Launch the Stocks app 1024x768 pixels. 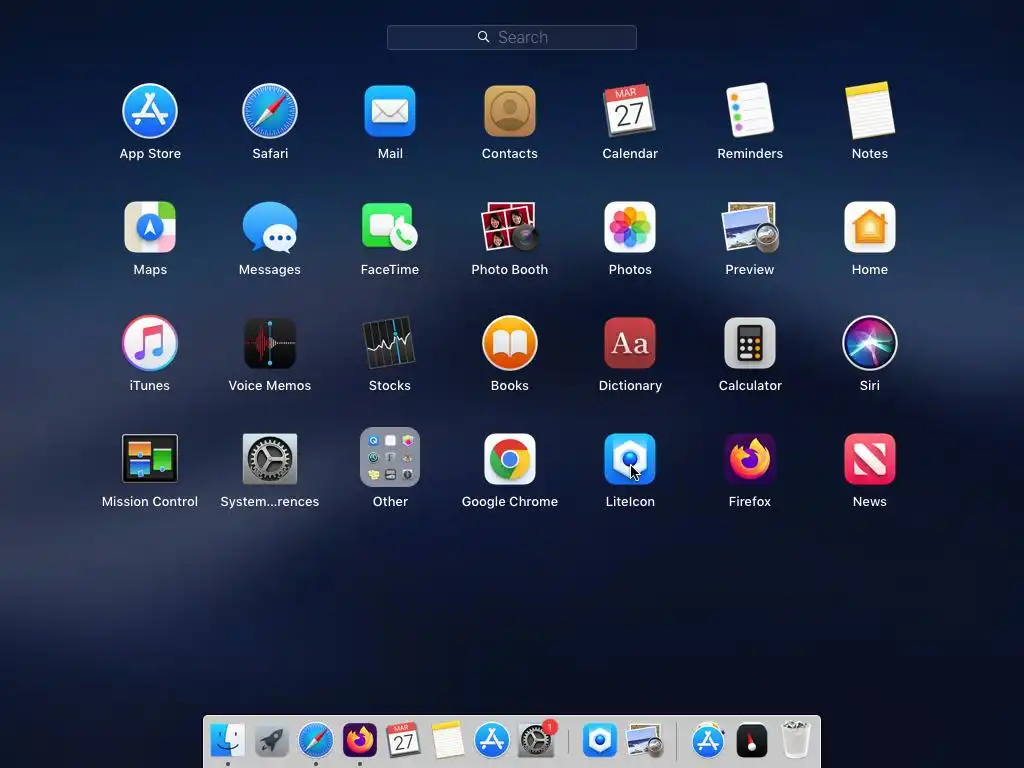pyautogui.click(x=390, y=343)
